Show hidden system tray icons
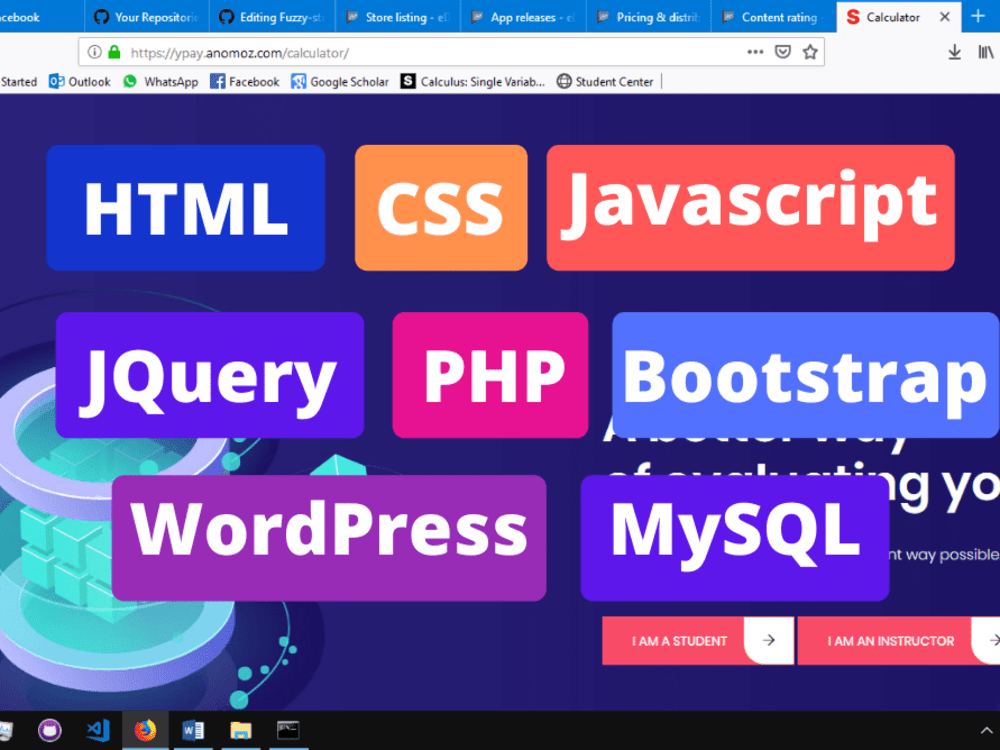 [986, 730]
